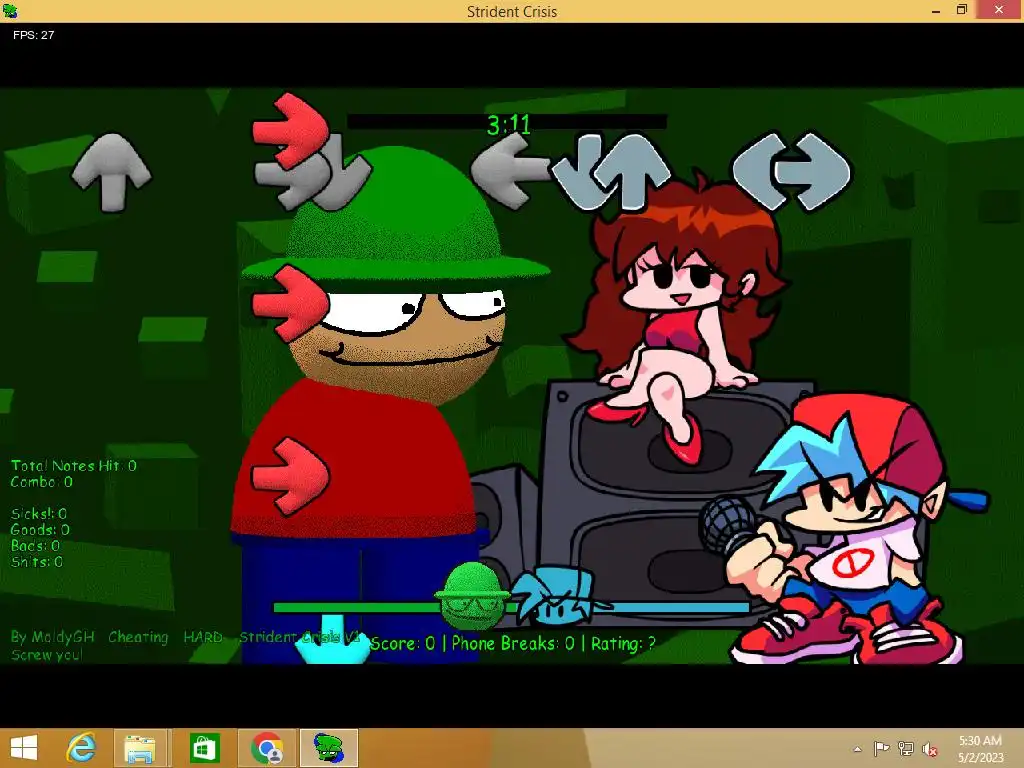Click the cyan down arrow note
This screenshot has width=1024, height=768.
[x=332, y=639]
